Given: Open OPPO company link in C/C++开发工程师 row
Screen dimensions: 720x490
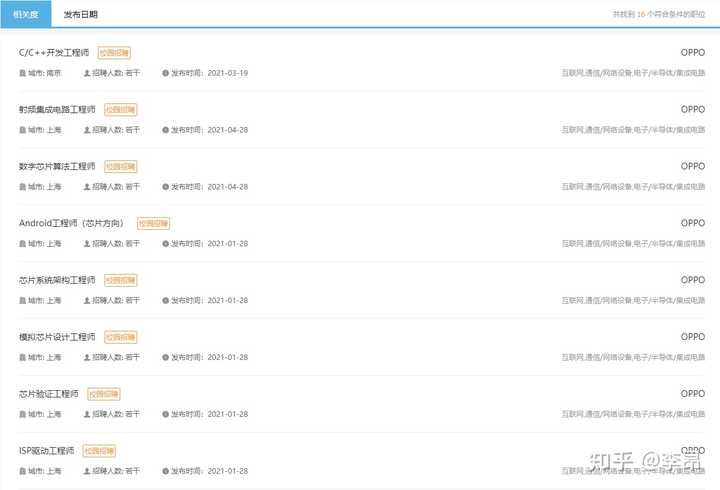Looking at the screenshot, I should coord(693,53).
